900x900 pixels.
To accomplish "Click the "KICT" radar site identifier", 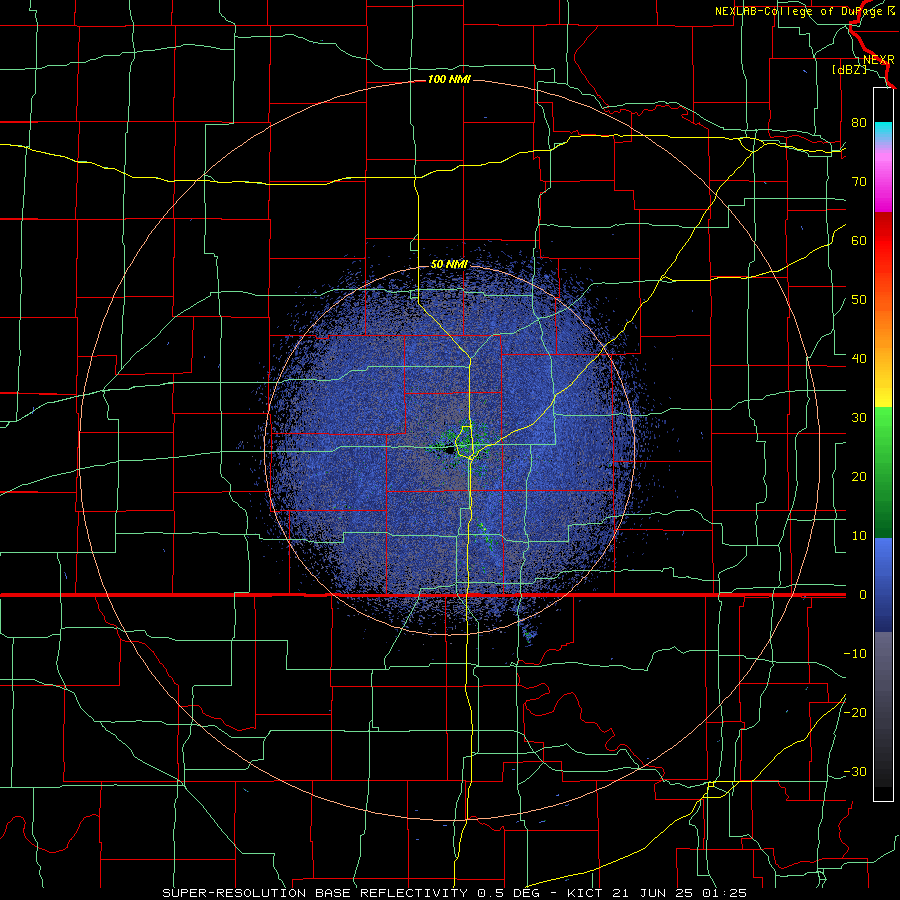I will pos(585,893).
